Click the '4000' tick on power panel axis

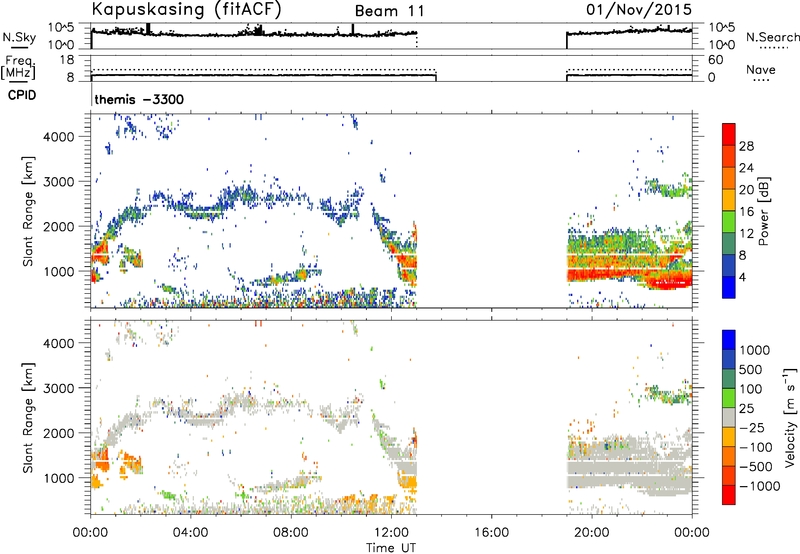tap(58, 137)
